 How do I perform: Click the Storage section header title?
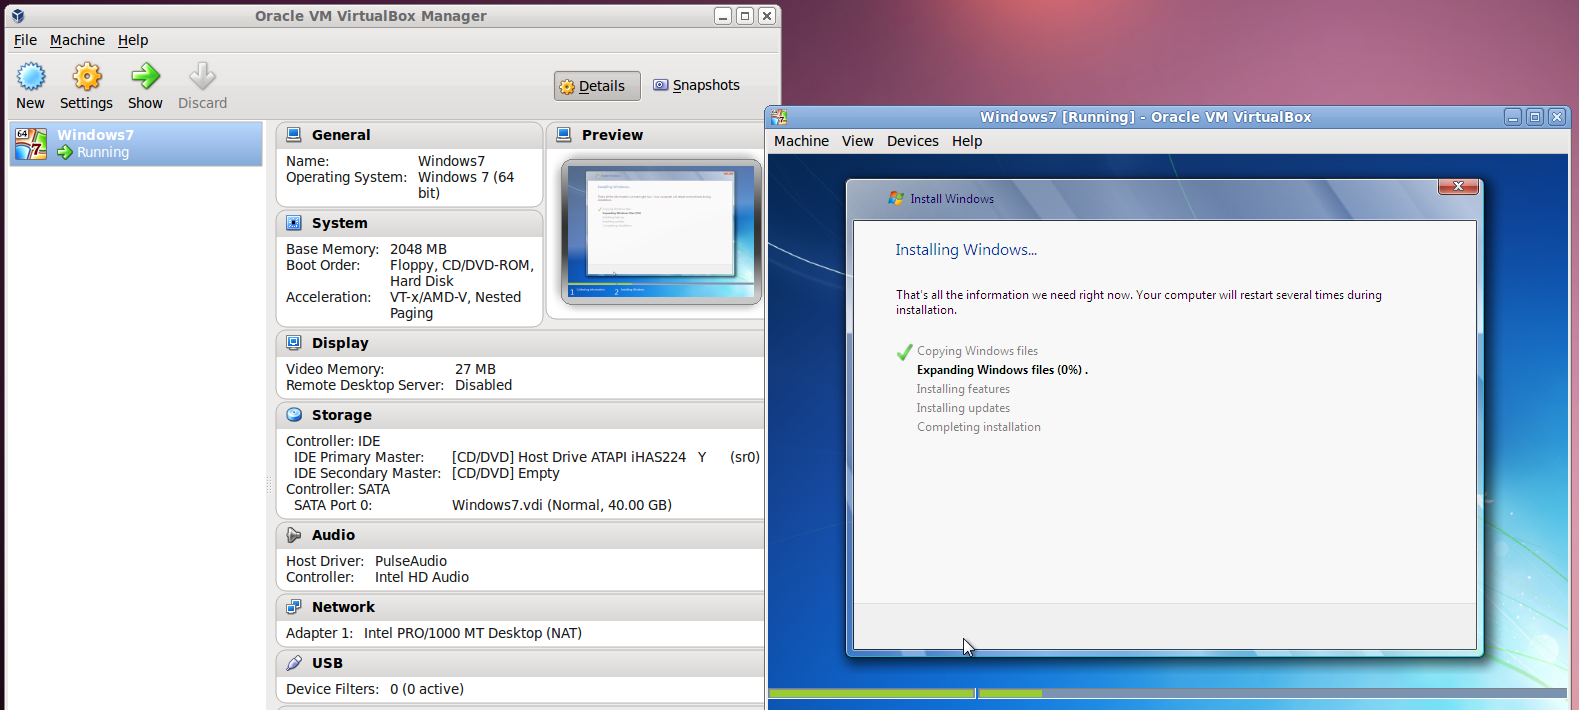click(x=342, y=415)
